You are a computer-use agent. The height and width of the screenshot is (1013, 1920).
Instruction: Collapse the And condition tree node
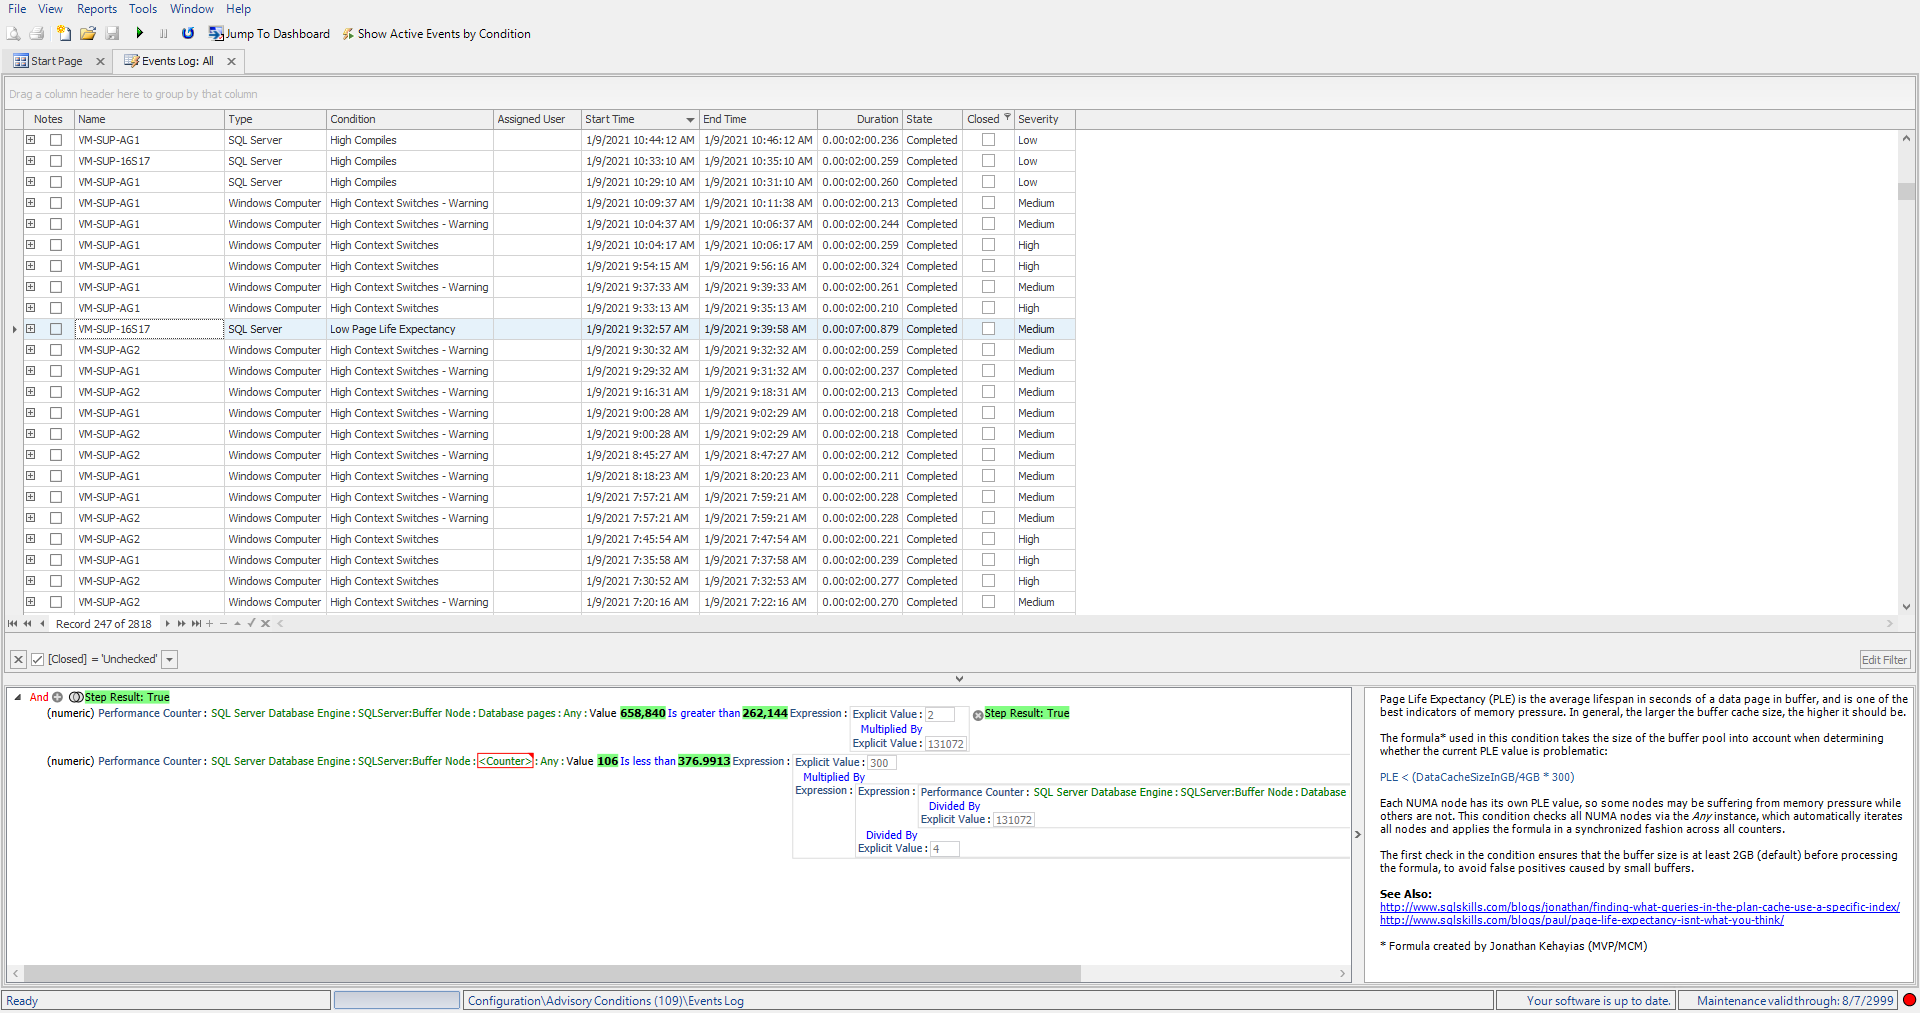18,698
